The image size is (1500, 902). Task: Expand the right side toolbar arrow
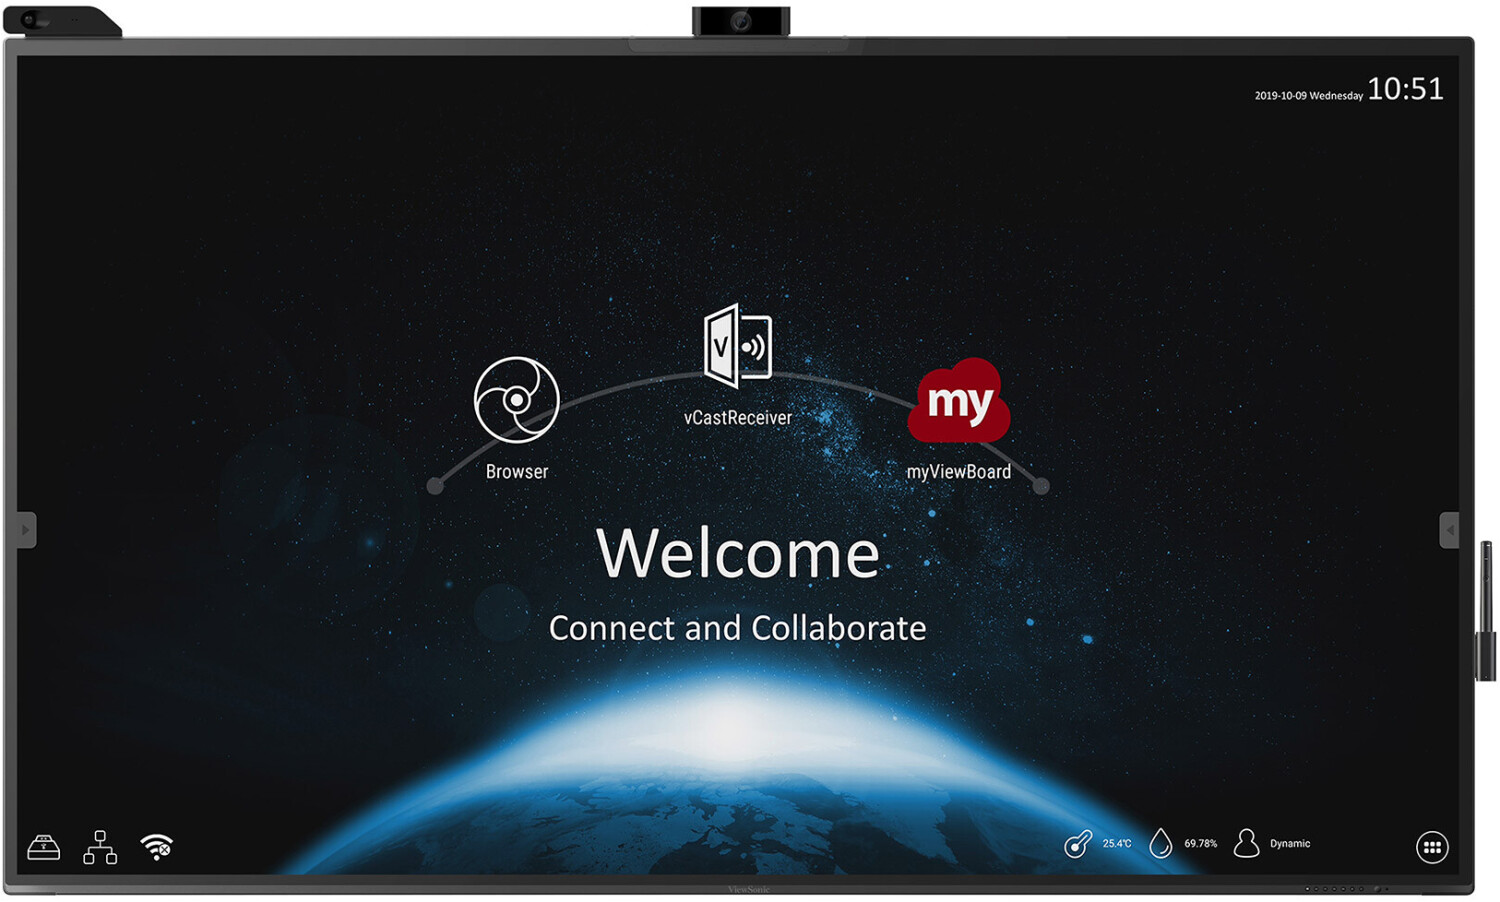pyautogui.click(x=1449, y=530)
